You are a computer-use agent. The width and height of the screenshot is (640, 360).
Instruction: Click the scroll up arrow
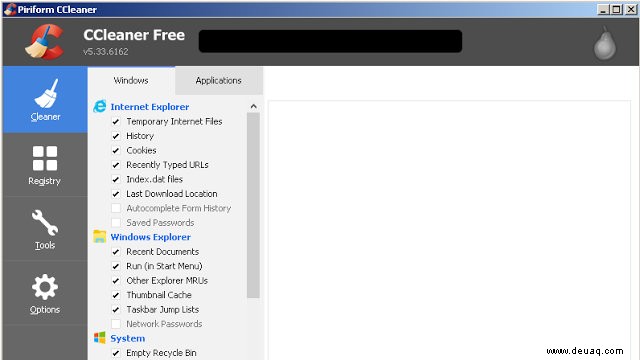pyautogui.click(x=253, y=106)
